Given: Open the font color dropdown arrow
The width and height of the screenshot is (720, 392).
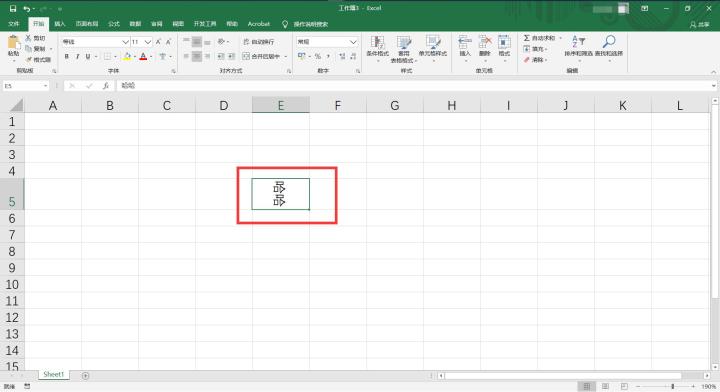Looking at the screenshot, I should point(151,56).
